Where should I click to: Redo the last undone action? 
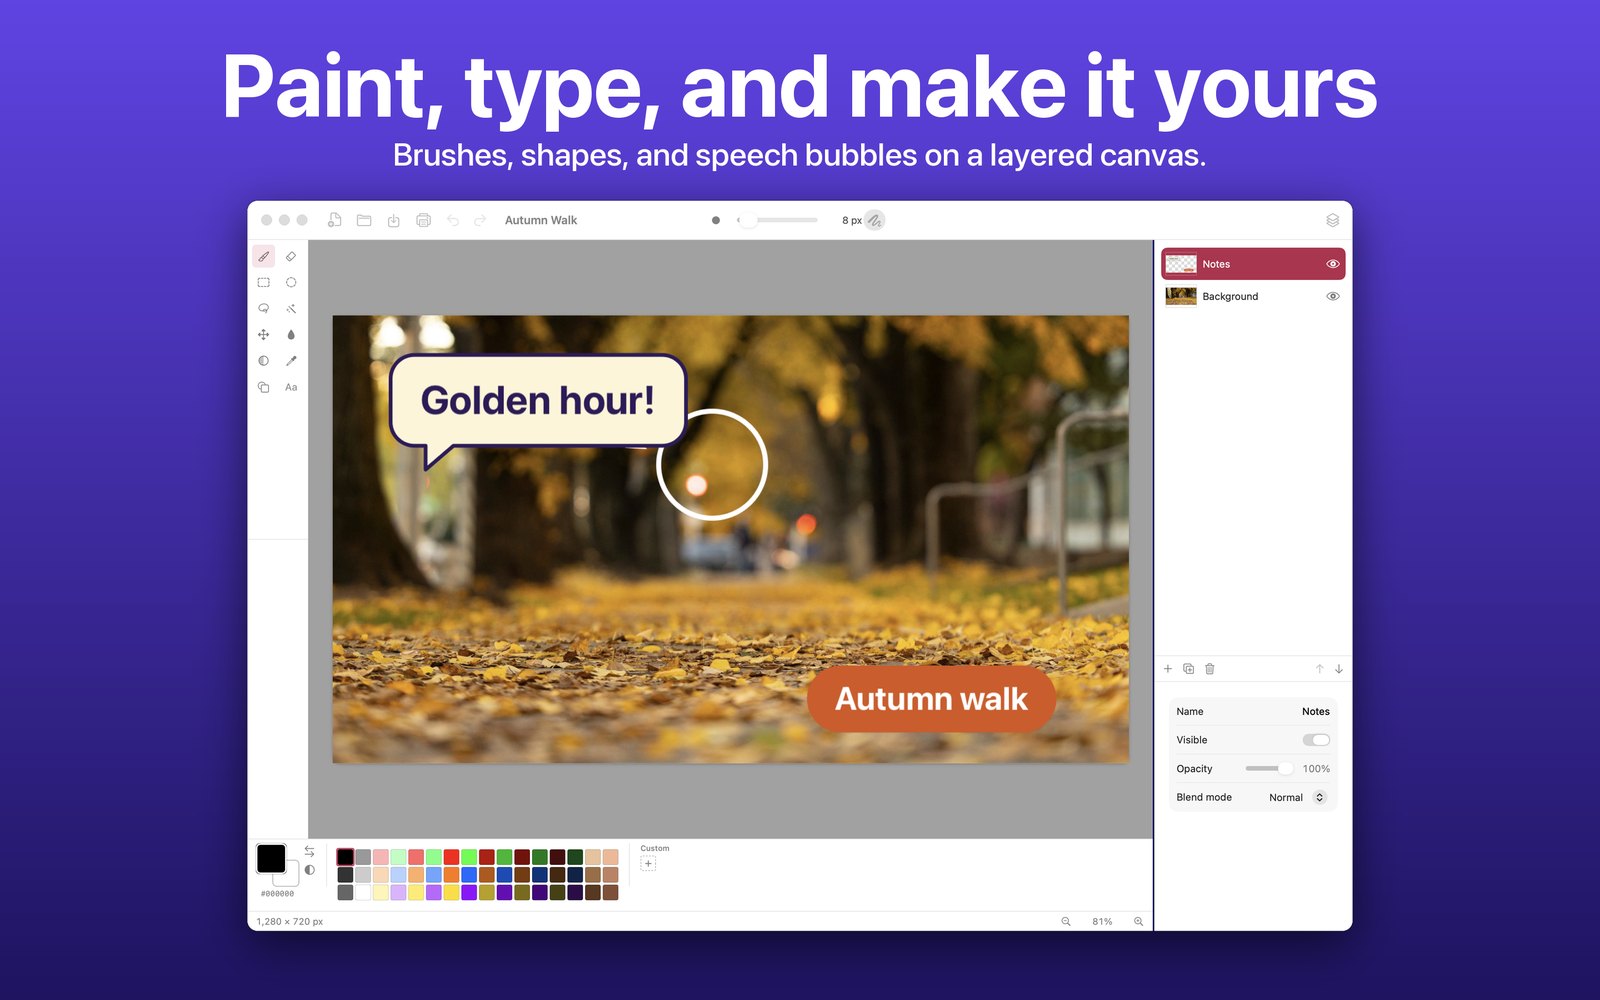[480, 220]
